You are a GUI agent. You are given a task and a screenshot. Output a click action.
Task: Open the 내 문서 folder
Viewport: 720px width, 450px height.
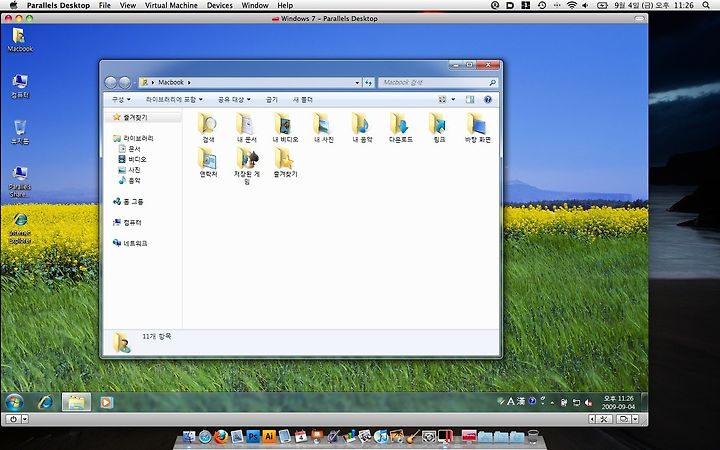pyautogui.click(x=247, y=128)
